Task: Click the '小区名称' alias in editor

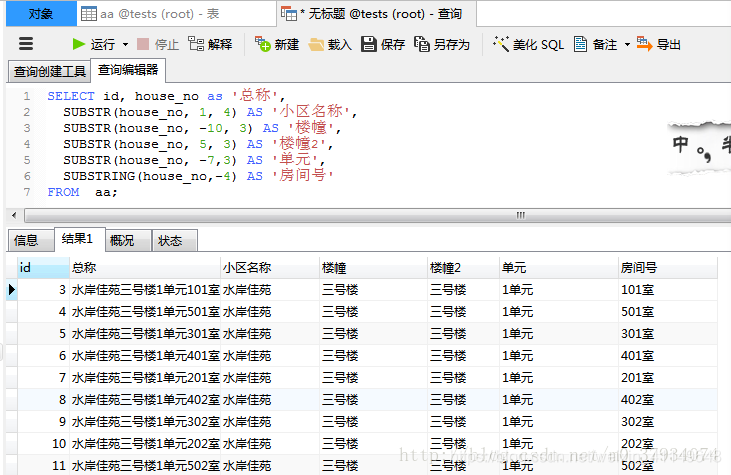Action: [310, 111]
